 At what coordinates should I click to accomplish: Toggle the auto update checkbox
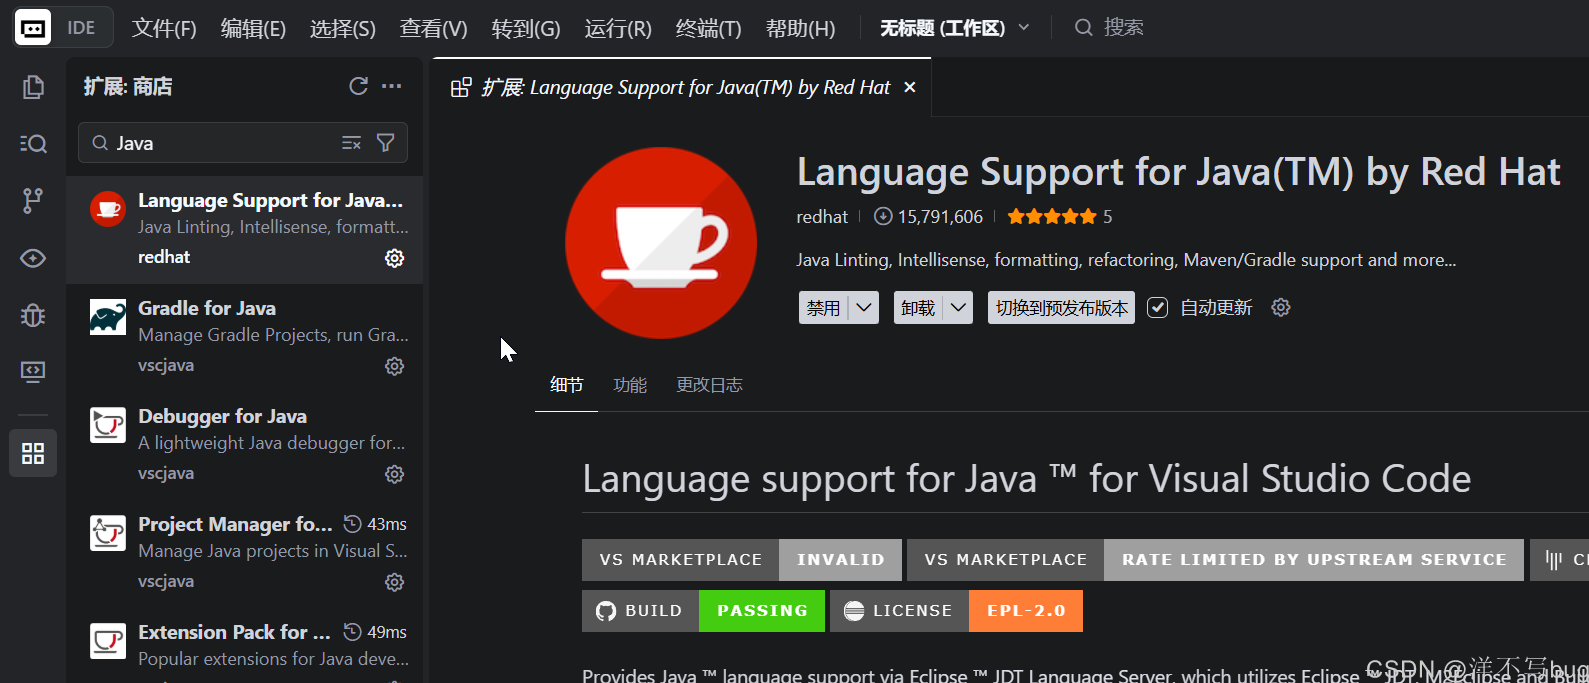1157,307
